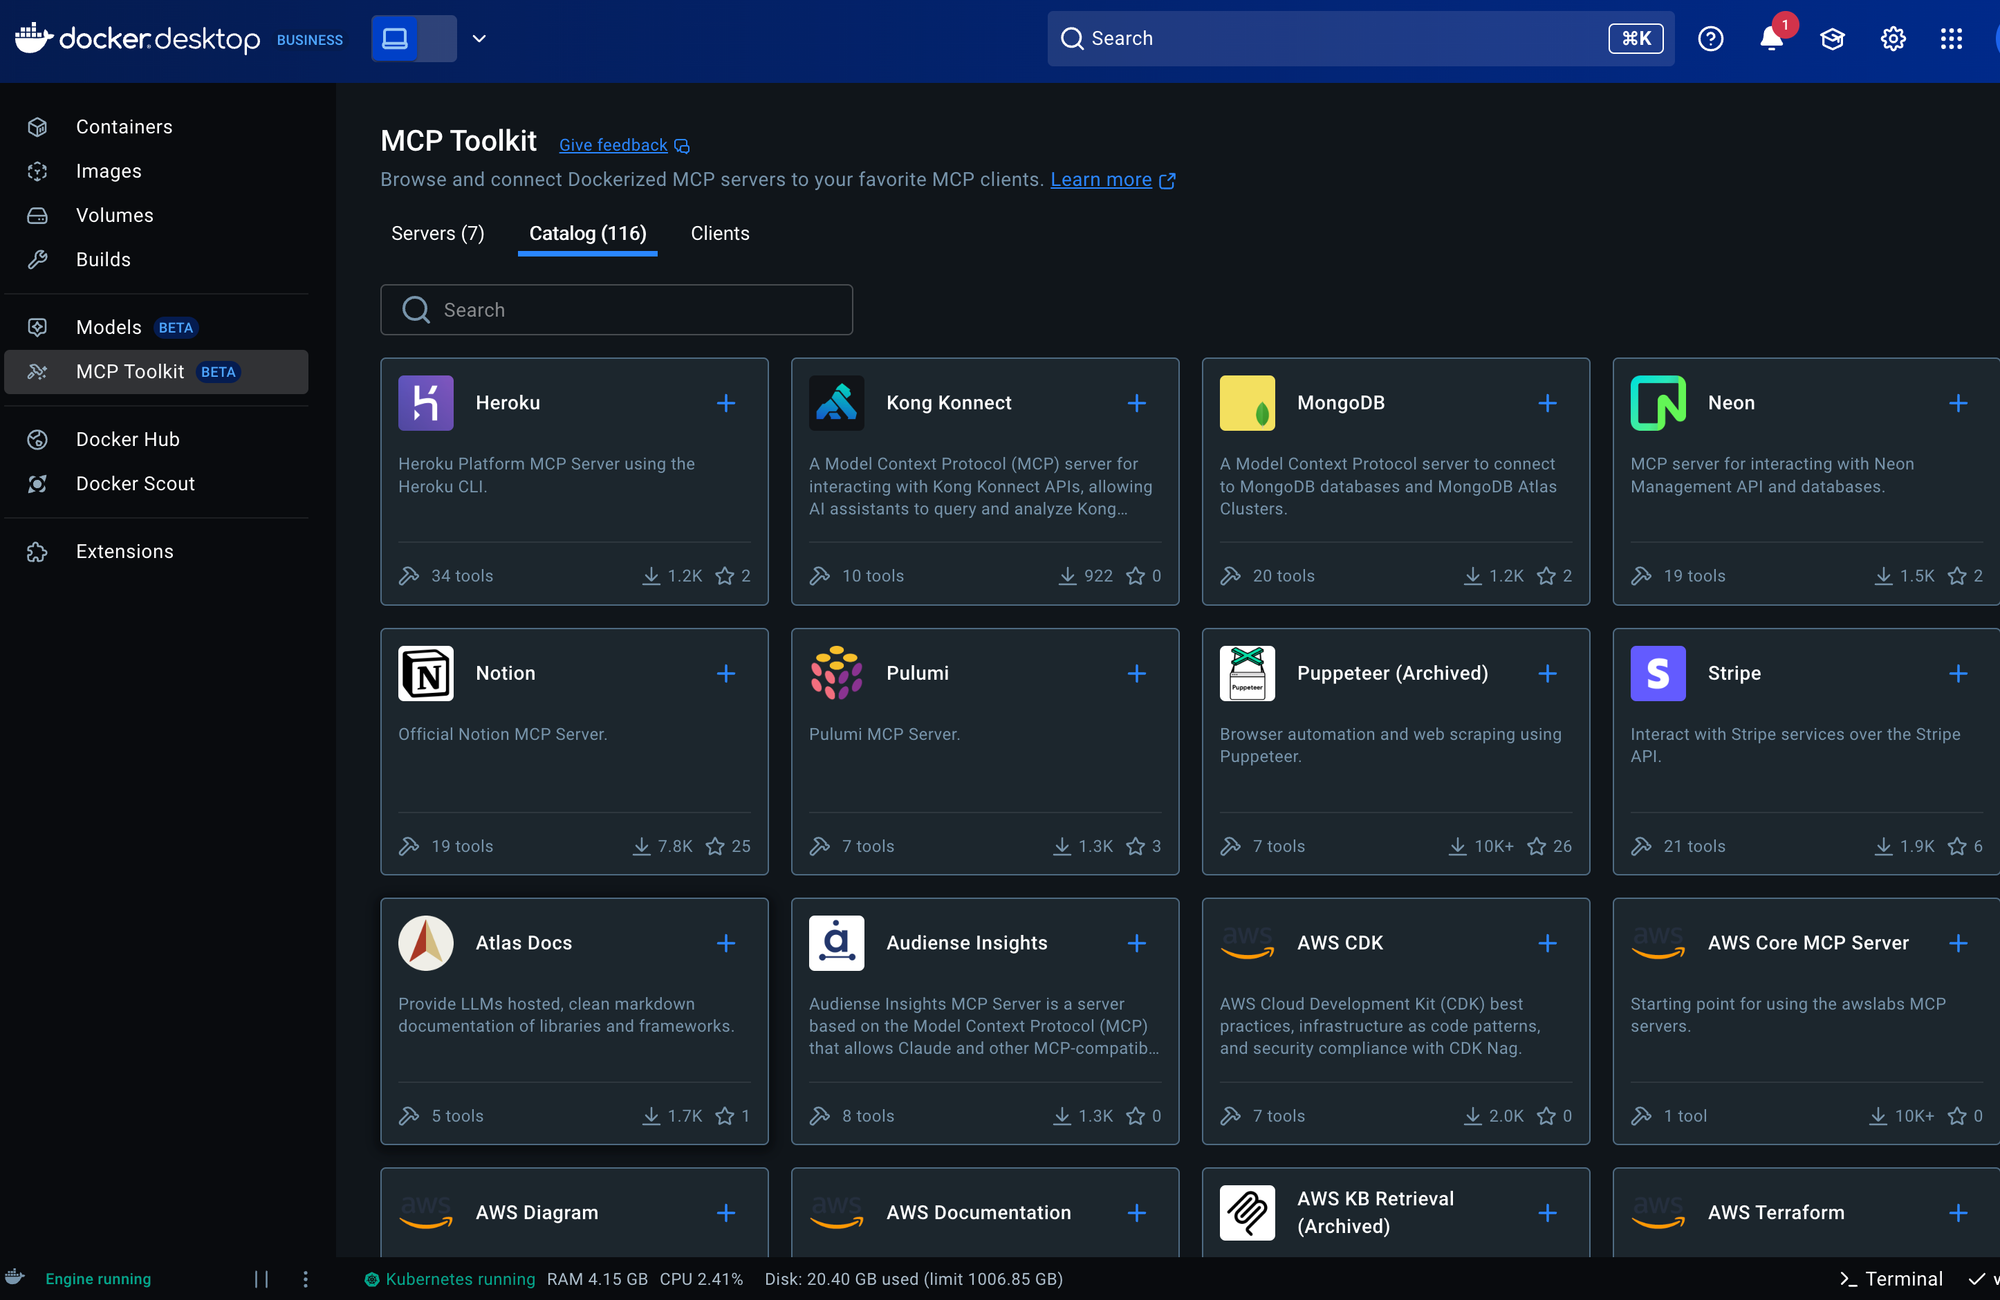Image resolution: width=2000 pixels, height=1300 pixels.
Task: Add the MongoDB server with plus
Action: coord(1547,403)
